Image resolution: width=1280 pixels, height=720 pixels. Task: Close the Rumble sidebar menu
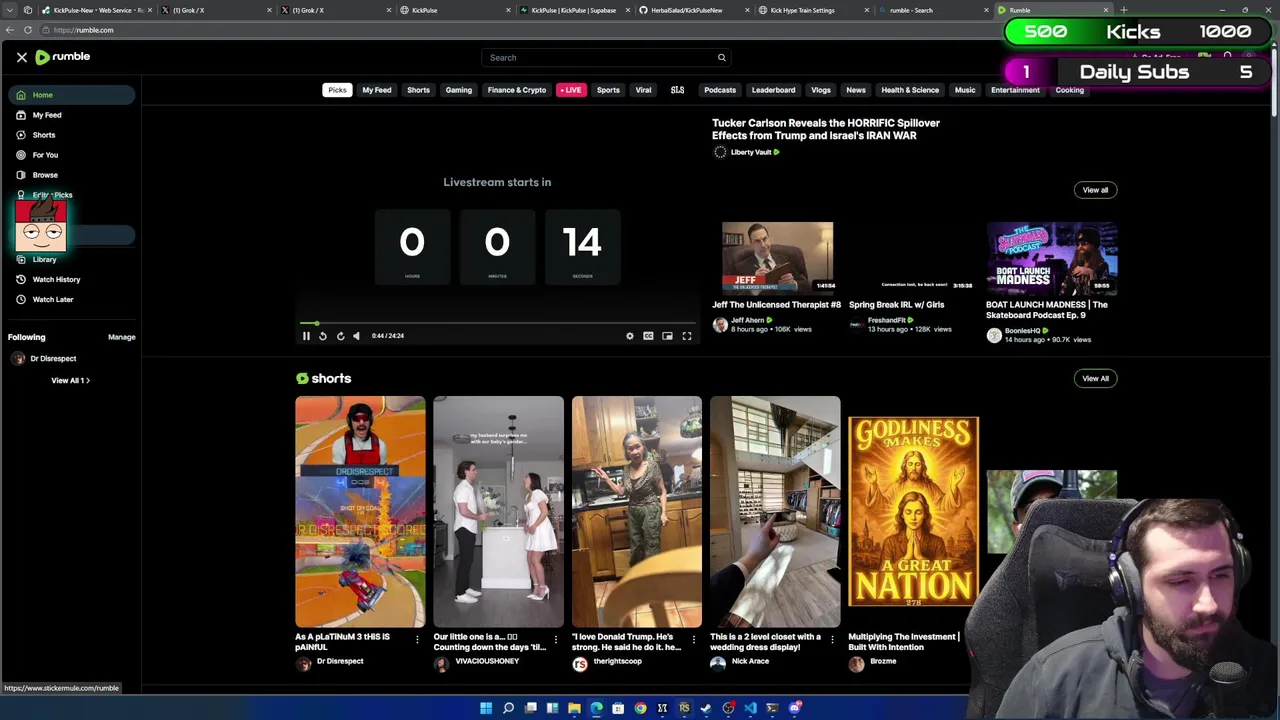pyautogui.click(x=22, y=57)
